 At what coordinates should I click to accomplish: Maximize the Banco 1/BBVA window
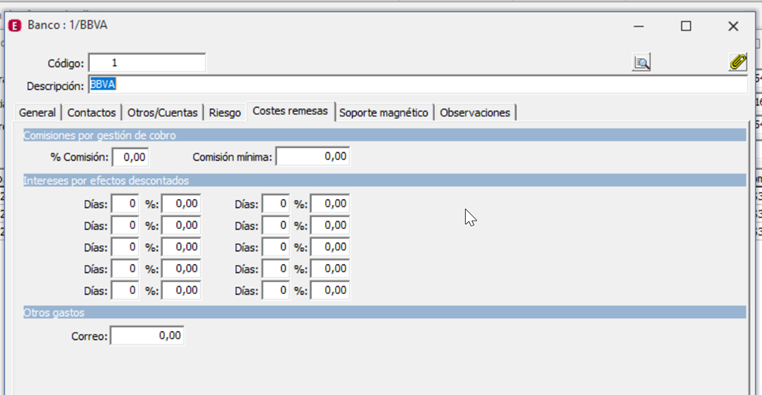click(x=686, y=26)
